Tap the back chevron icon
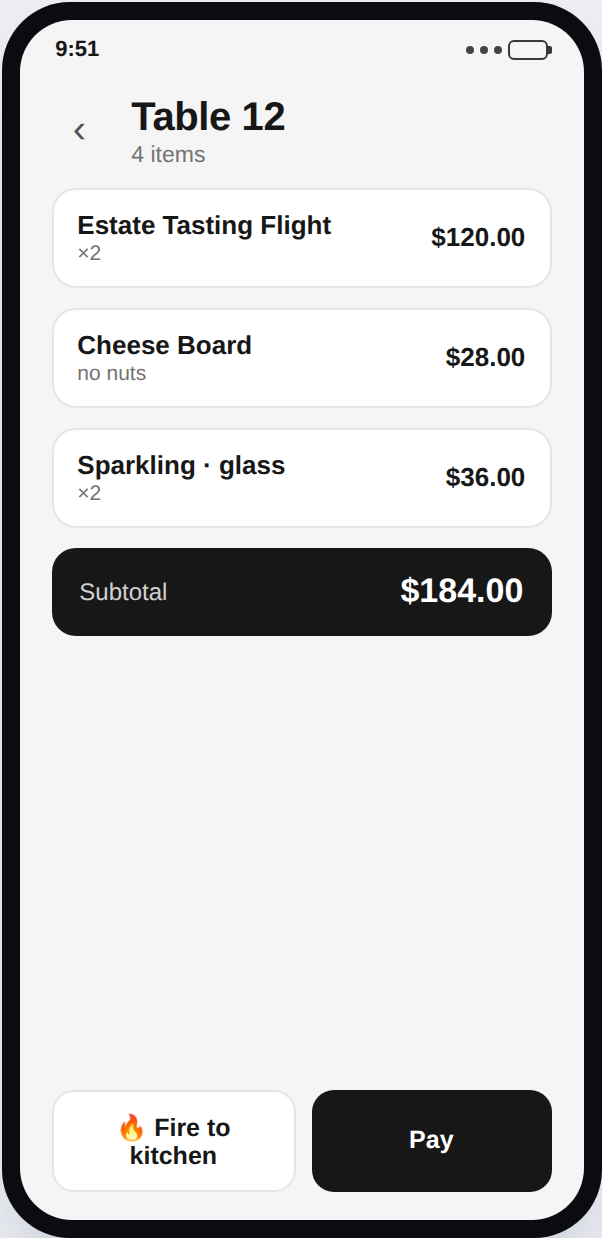 click(79, 131)
